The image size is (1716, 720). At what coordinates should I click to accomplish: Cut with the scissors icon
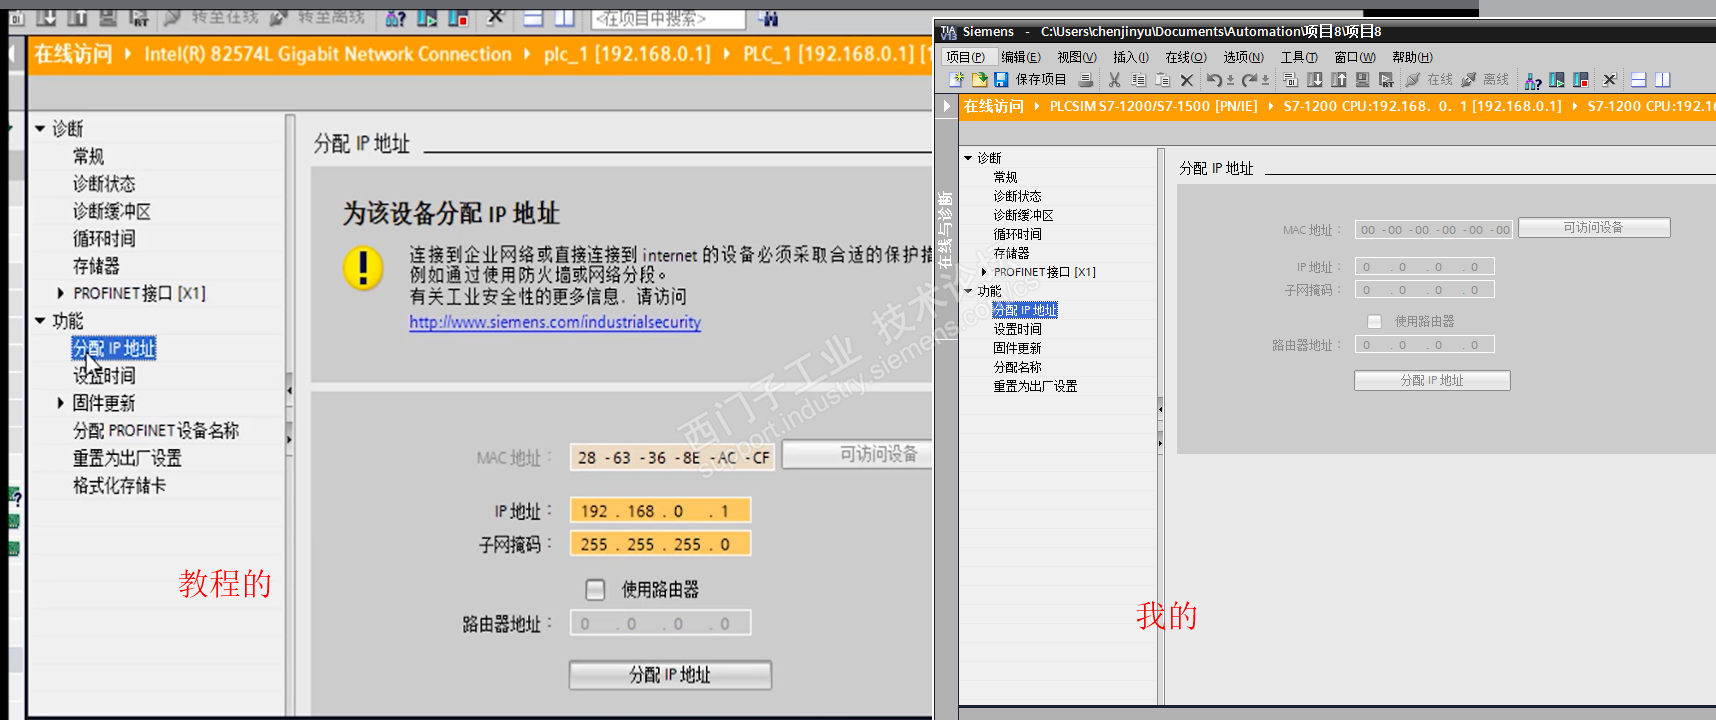point(1114,80)
